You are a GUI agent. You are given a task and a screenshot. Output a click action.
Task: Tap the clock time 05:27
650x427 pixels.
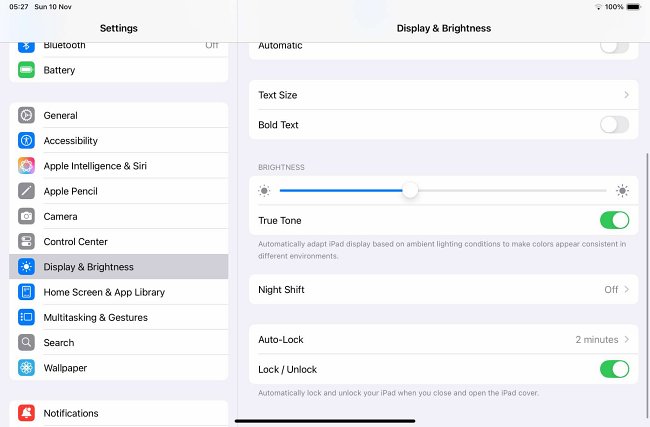(19, 7)
